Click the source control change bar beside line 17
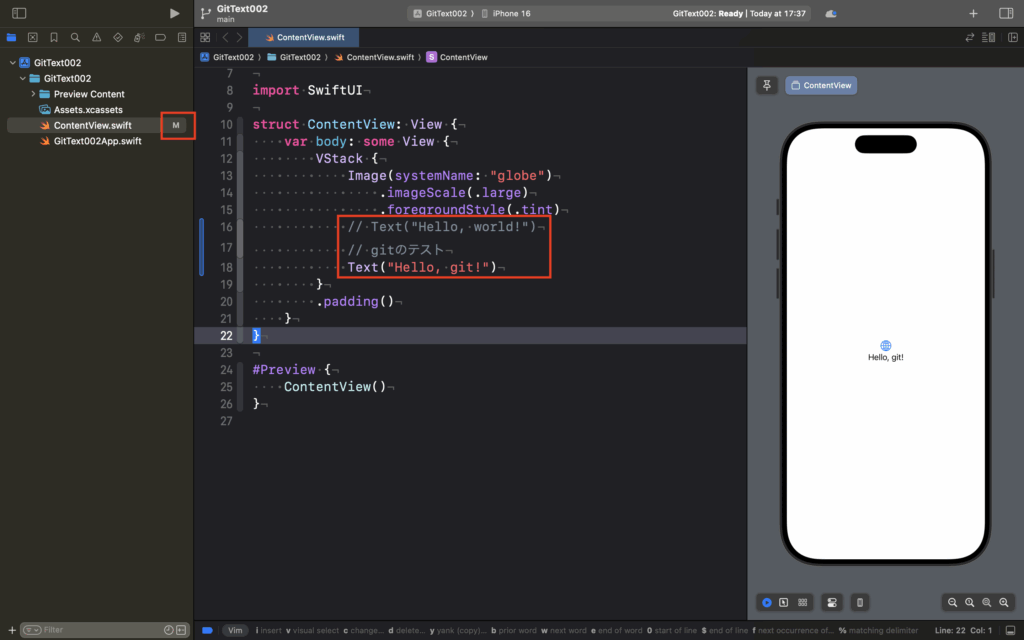1024x640 pixels. point(202,247)
